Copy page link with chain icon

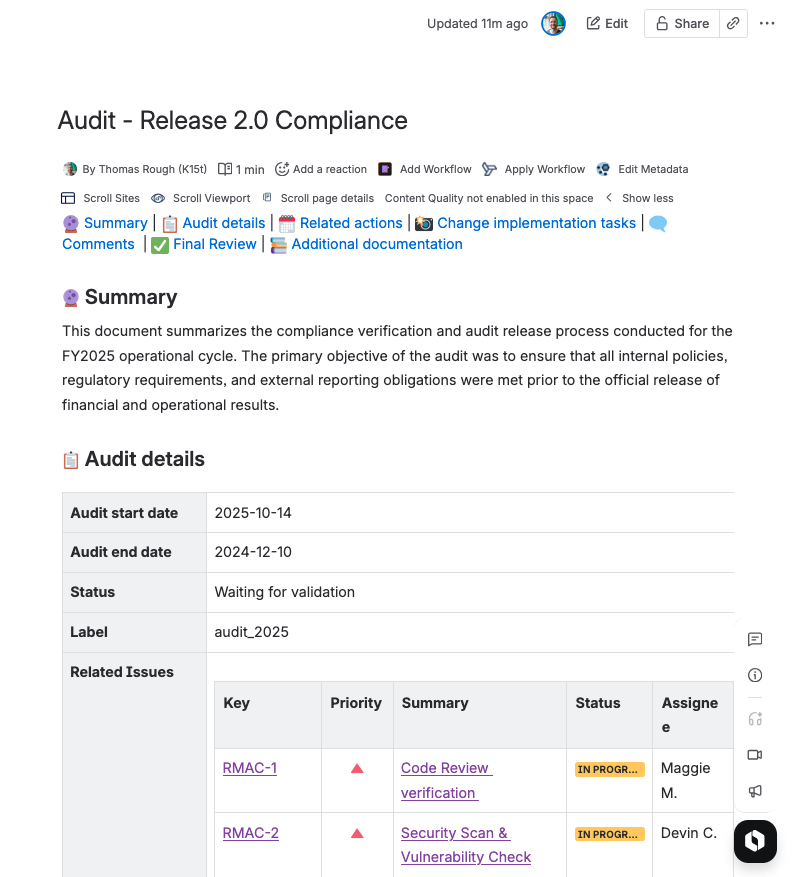(x=733, y=24)
